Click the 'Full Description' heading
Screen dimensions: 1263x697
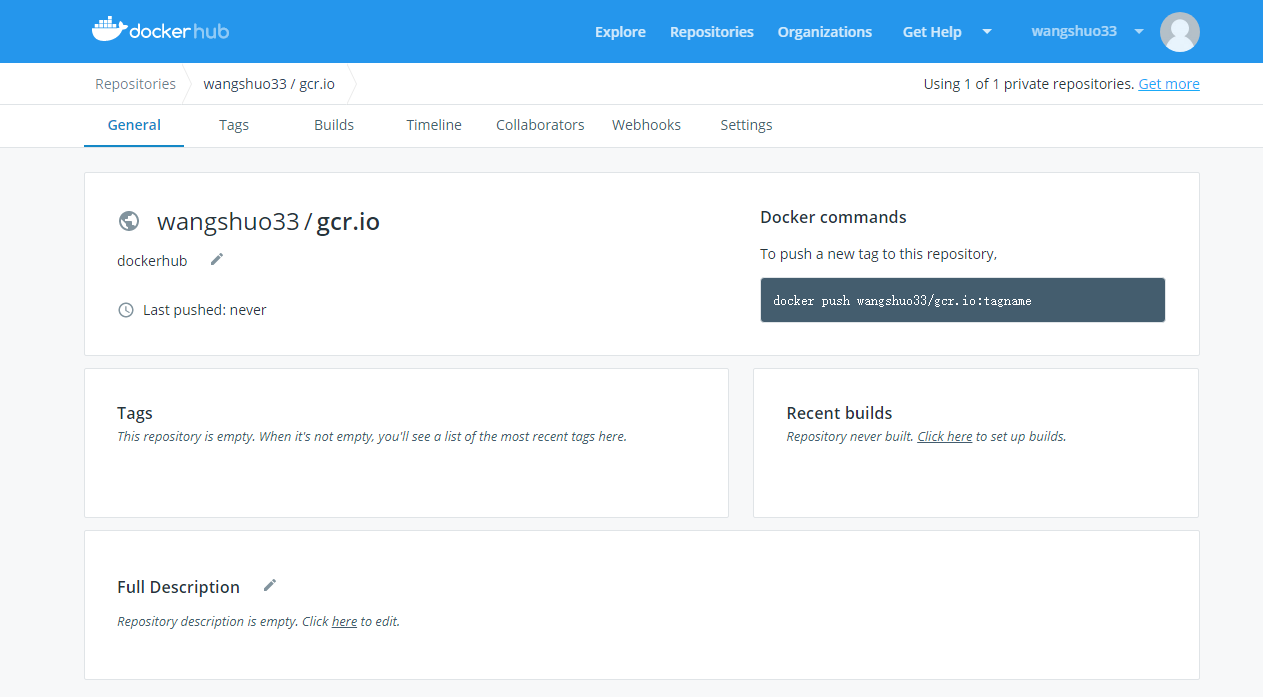178,587
